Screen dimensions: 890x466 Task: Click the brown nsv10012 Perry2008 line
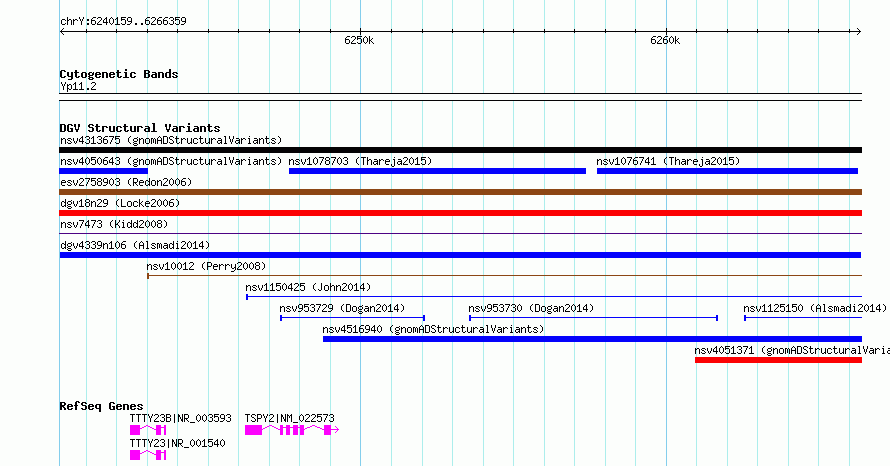coord(505,276)
